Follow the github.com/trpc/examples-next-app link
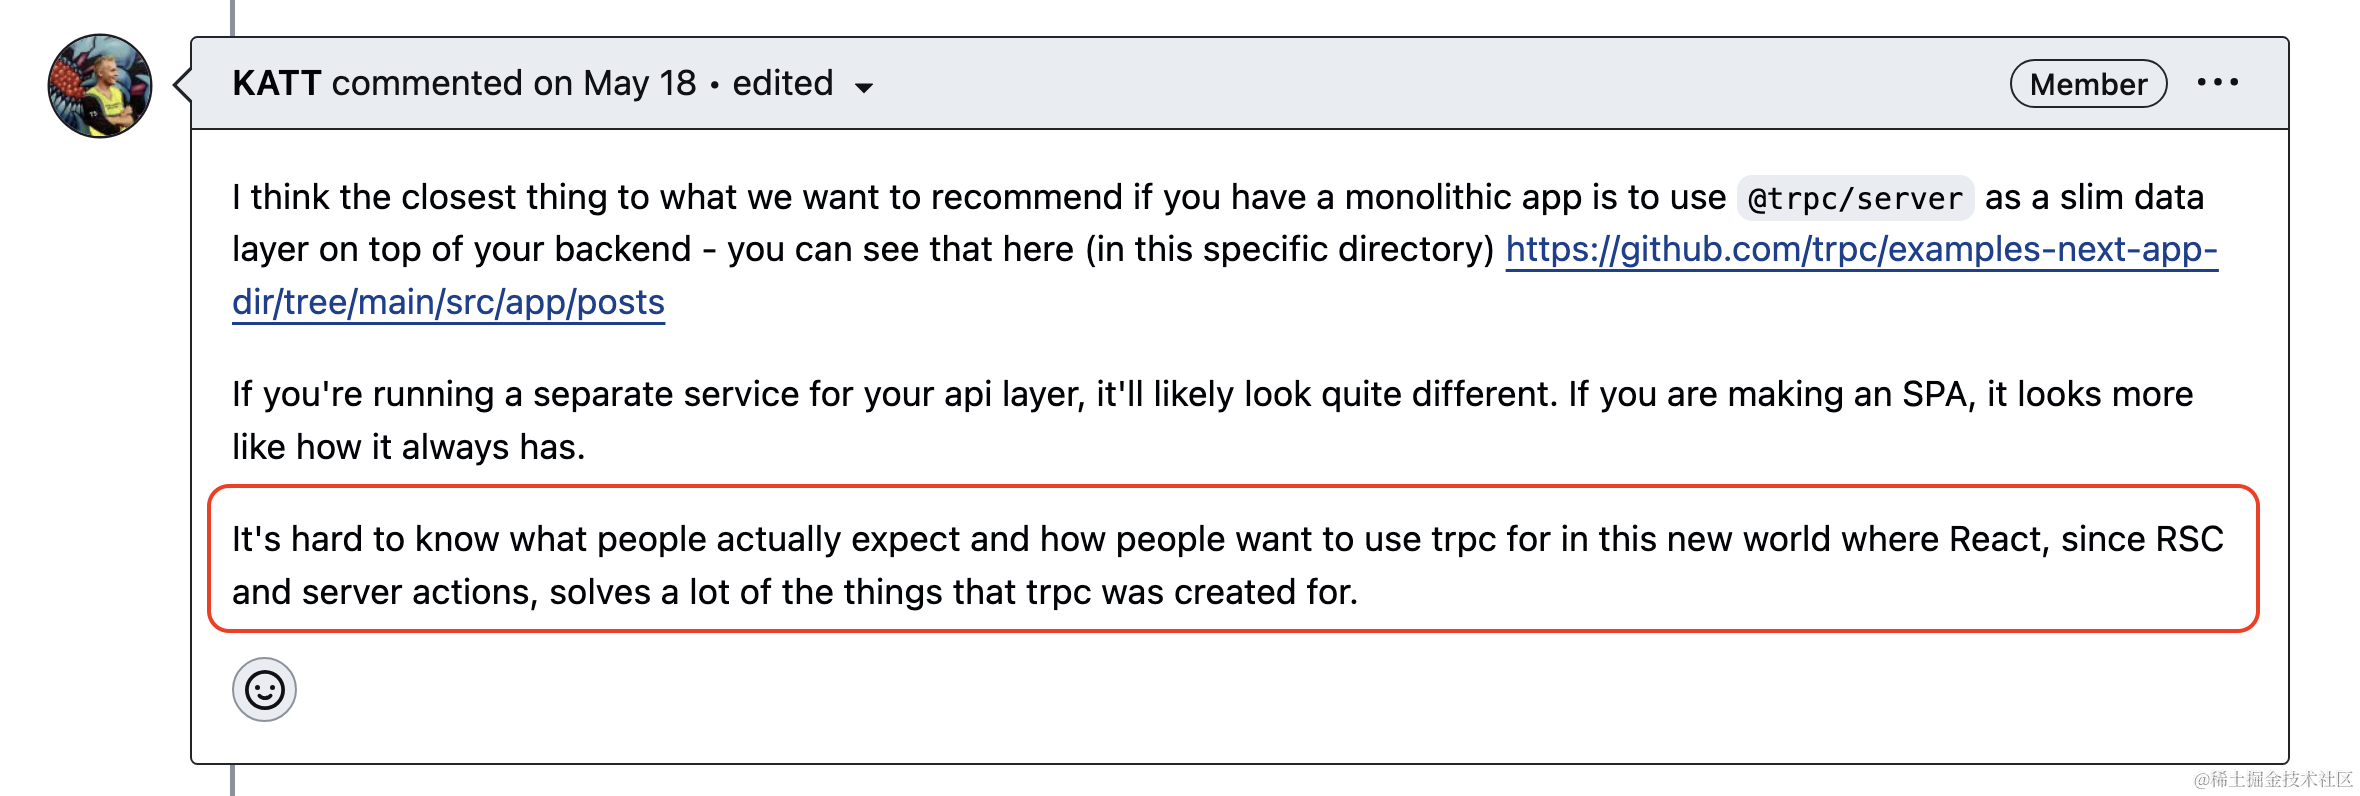Screen dimensions: 2360x796 tap(1861, 249)
